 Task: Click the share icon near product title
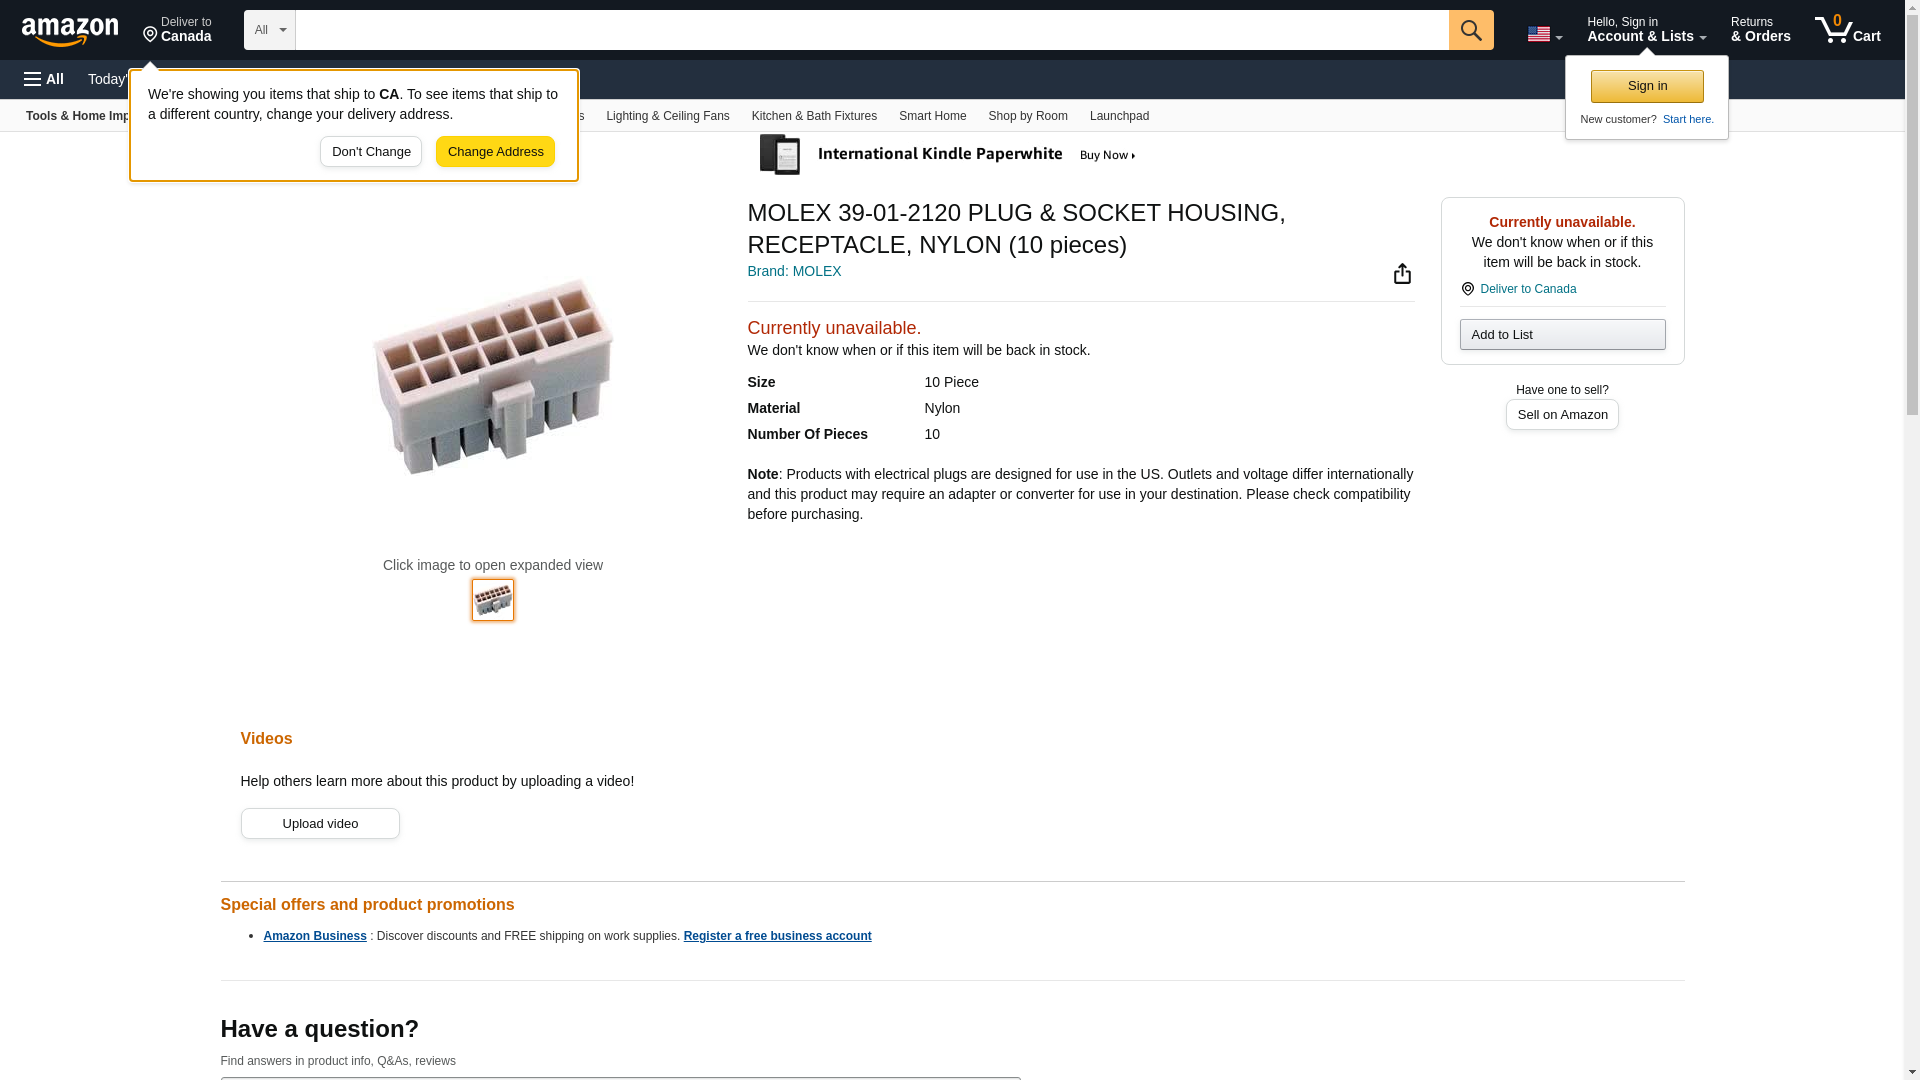tap(1402, 274)
